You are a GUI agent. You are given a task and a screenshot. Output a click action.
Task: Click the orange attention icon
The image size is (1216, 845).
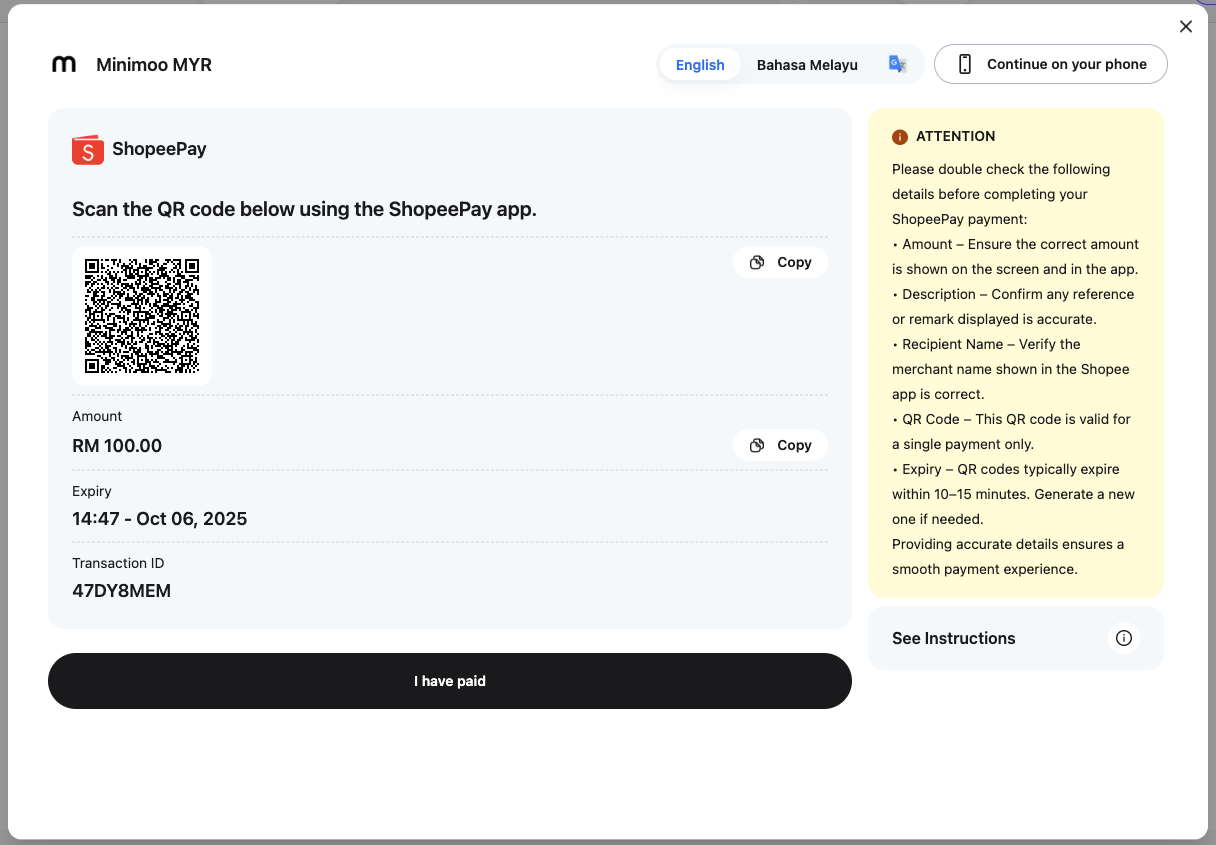pos(901,136)
